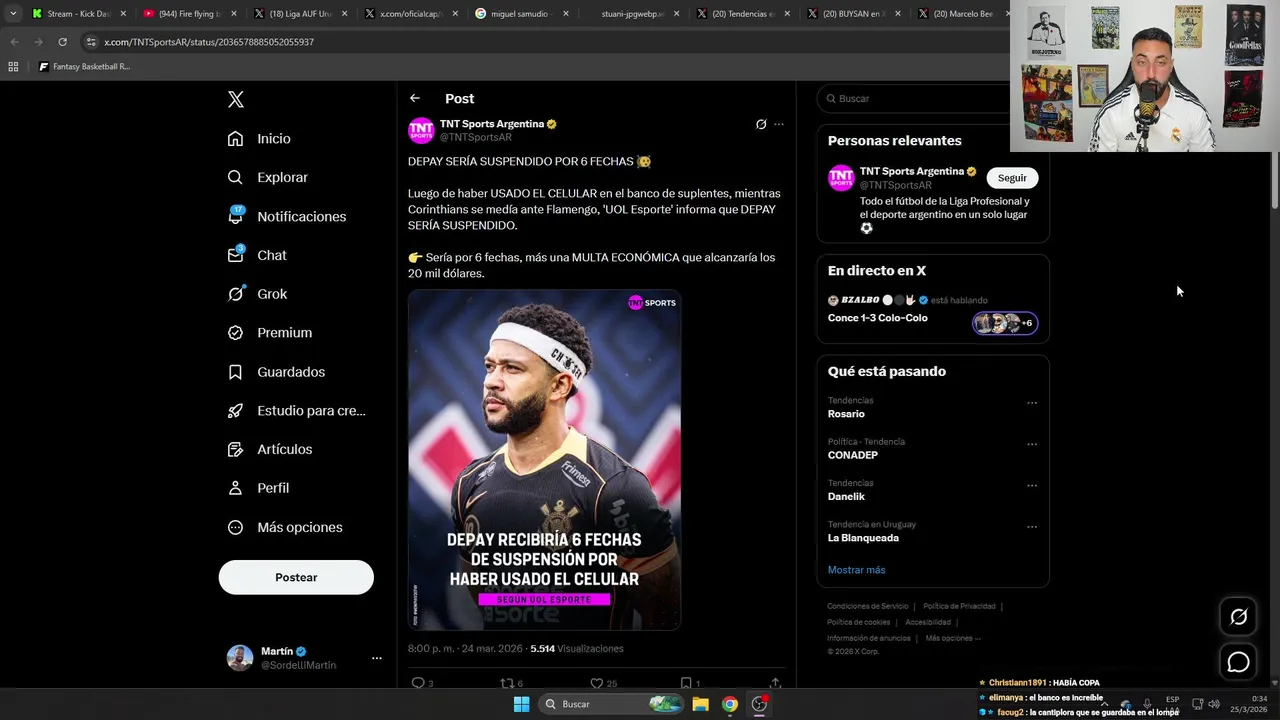Open options dots for CONADEP trend
The width and height of the screenshot is (1280, 720).
pos(1032,444)
